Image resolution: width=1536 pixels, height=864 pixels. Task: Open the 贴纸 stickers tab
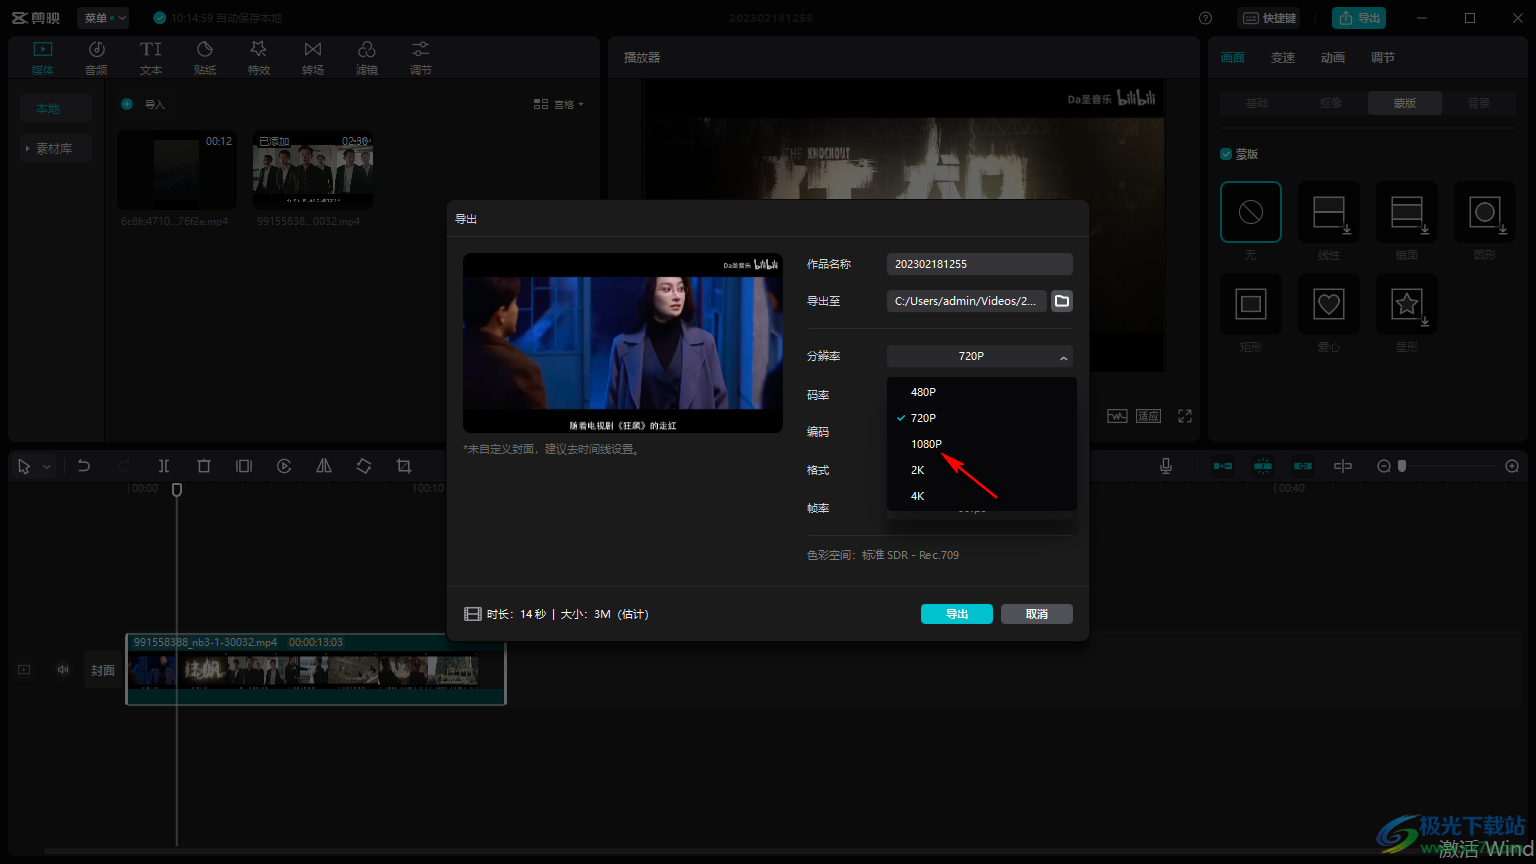(205, 58)
